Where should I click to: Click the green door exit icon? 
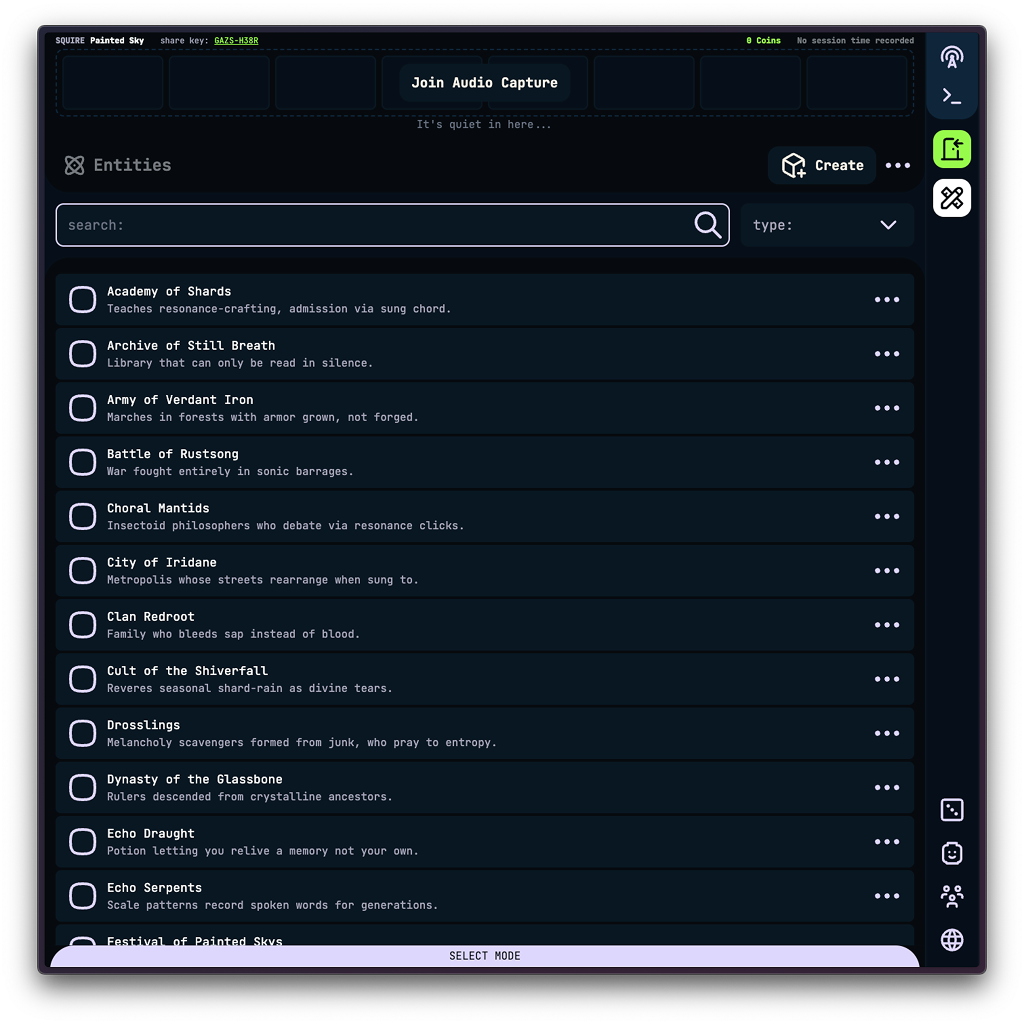click(x=952, y=150)
